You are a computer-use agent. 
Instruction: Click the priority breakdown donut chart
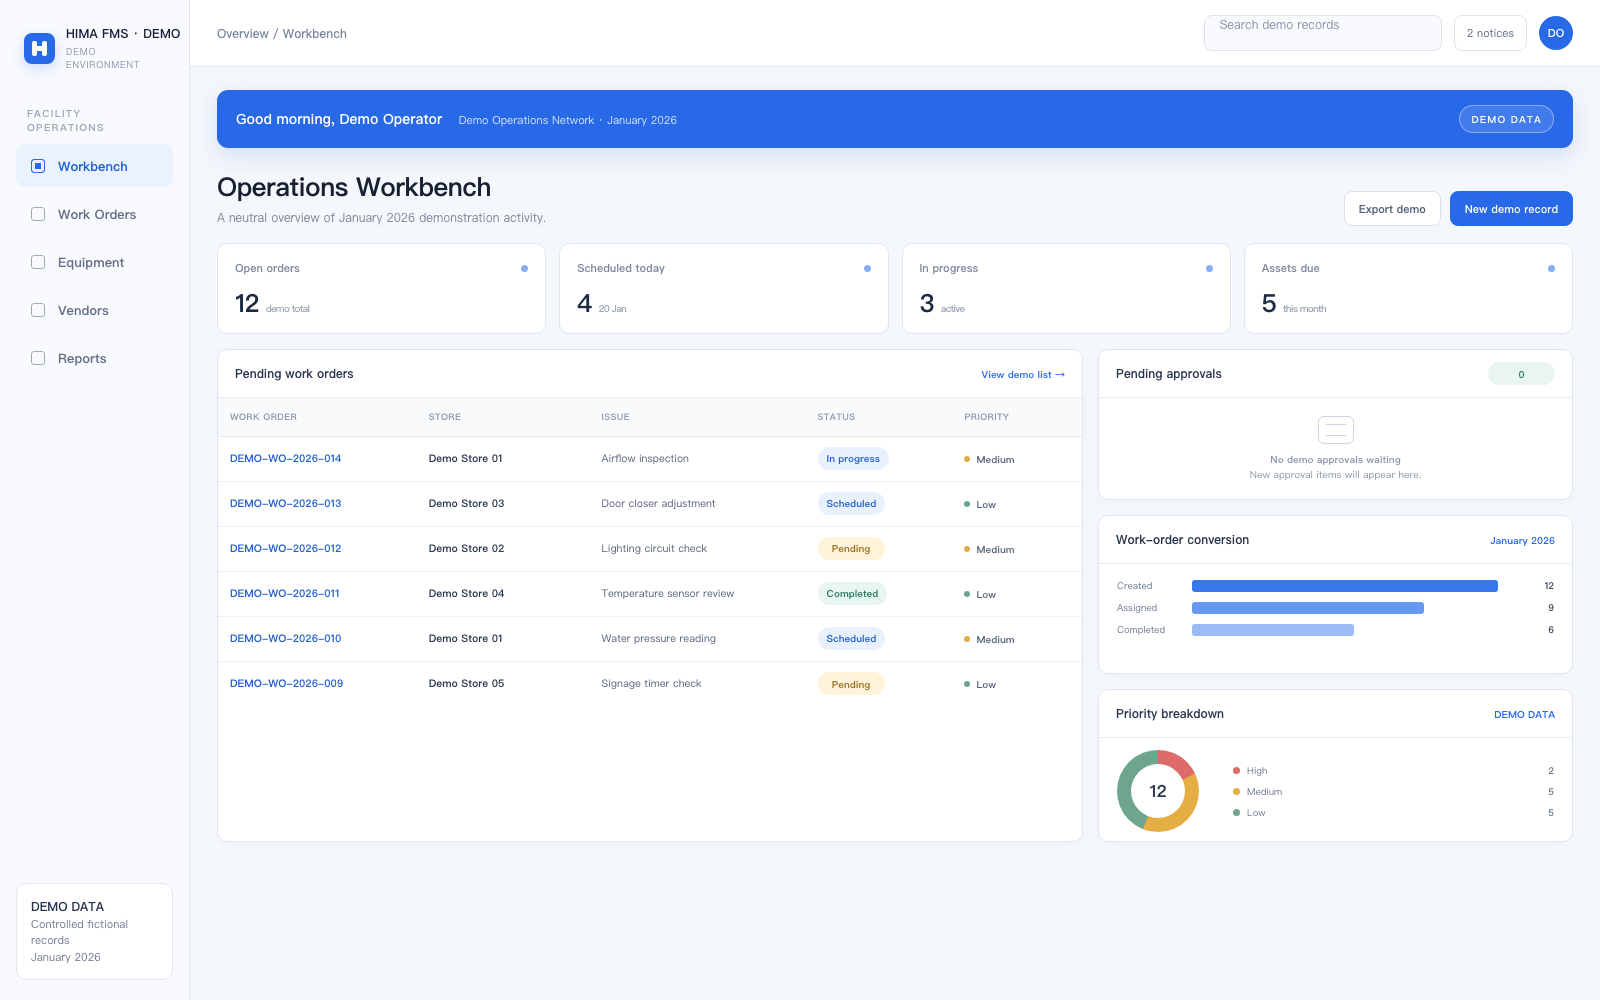click(x=1158, y=791)
